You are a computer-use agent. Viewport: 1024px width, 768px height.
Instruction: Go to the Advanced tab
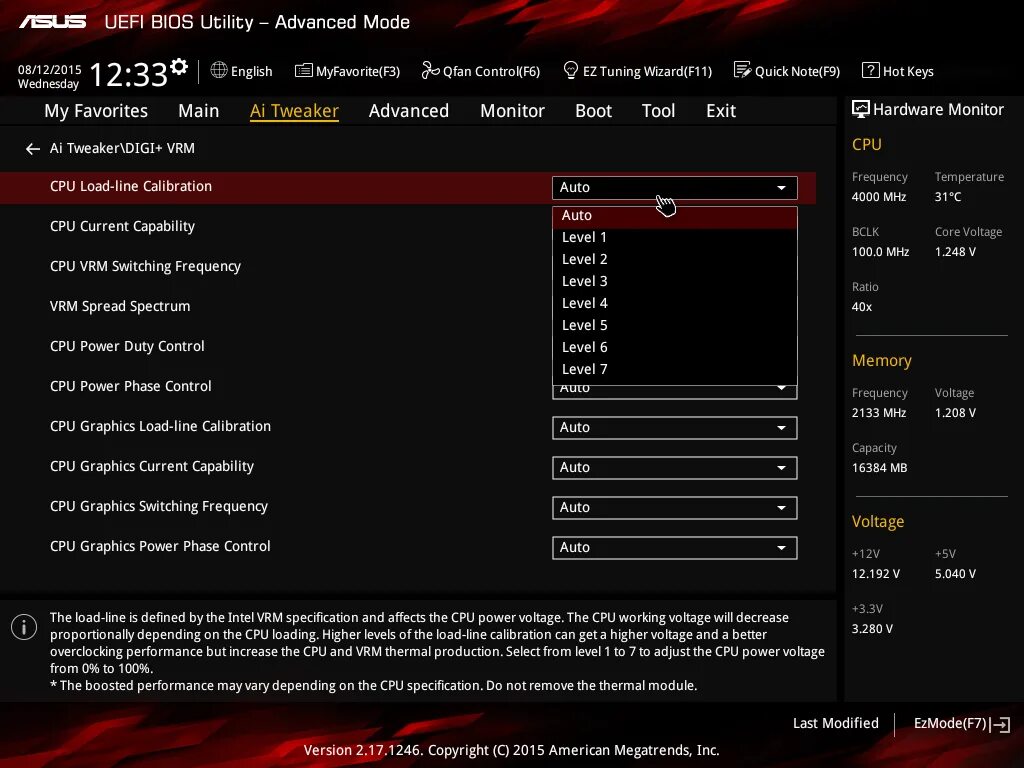coord(409,111)
